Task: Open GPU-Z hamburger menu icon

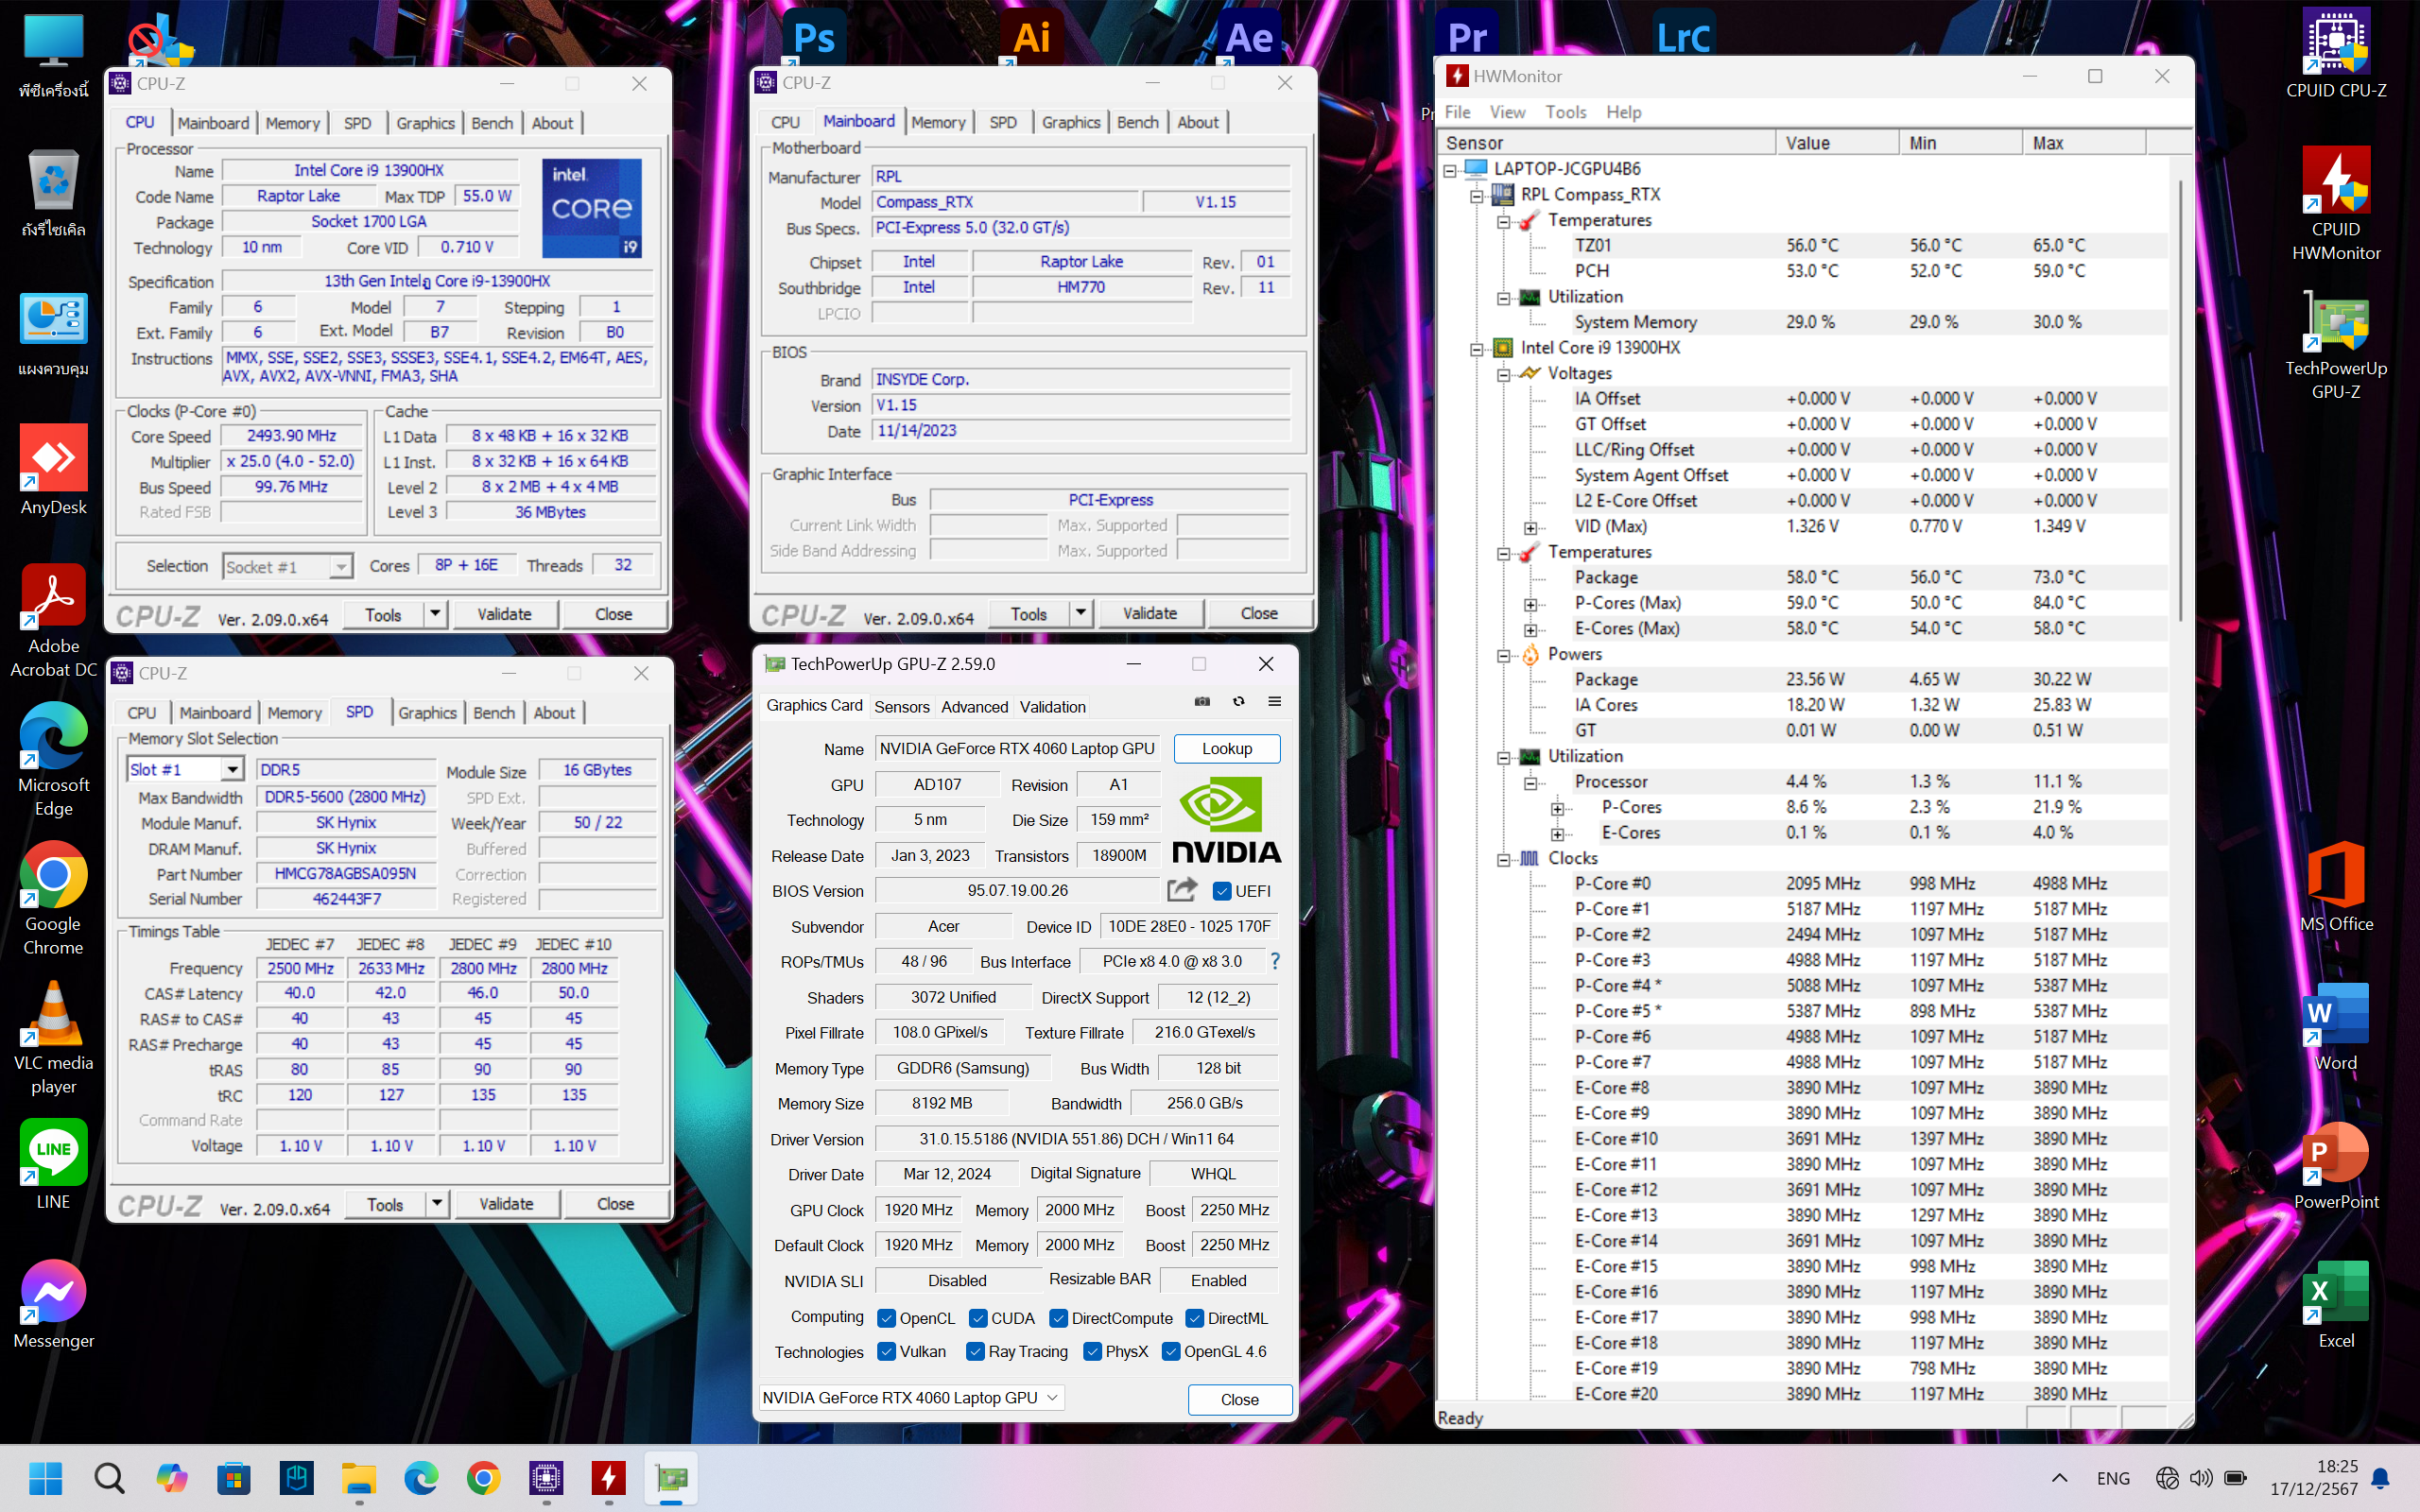Action: click(1275, 702)
